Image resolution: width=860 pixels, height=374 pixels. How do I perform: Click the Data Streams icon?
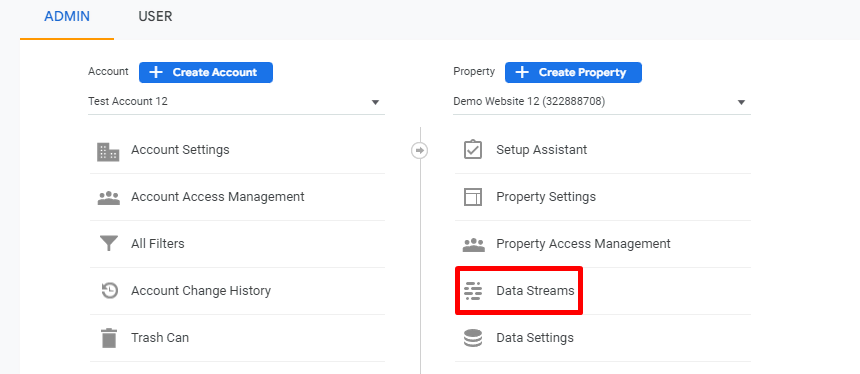click(473, 291)
